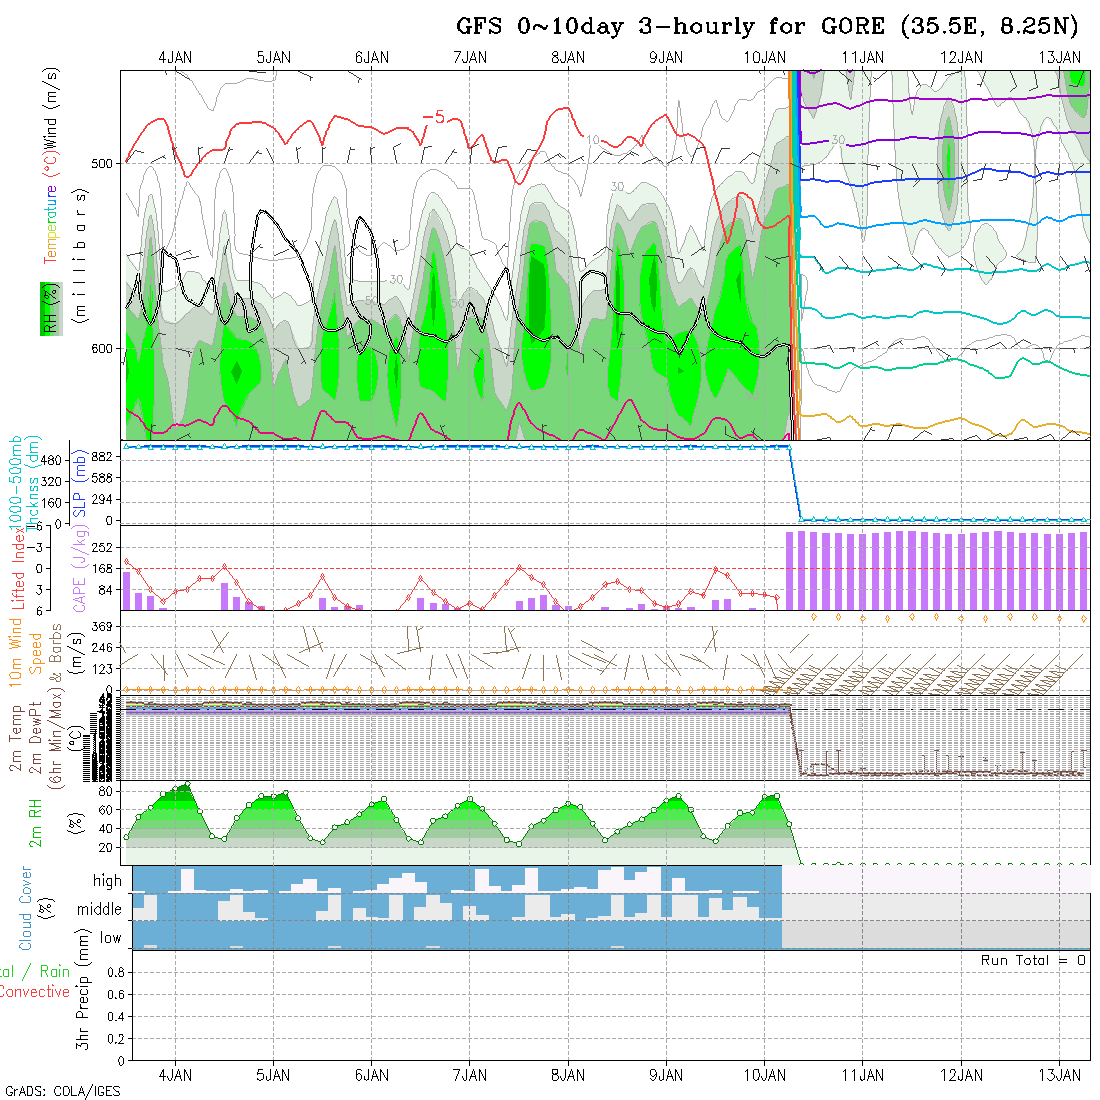Click the blue 'SLP (mb)' axis label
This screenshot has height=1100, width=1100.
[79, 483]
